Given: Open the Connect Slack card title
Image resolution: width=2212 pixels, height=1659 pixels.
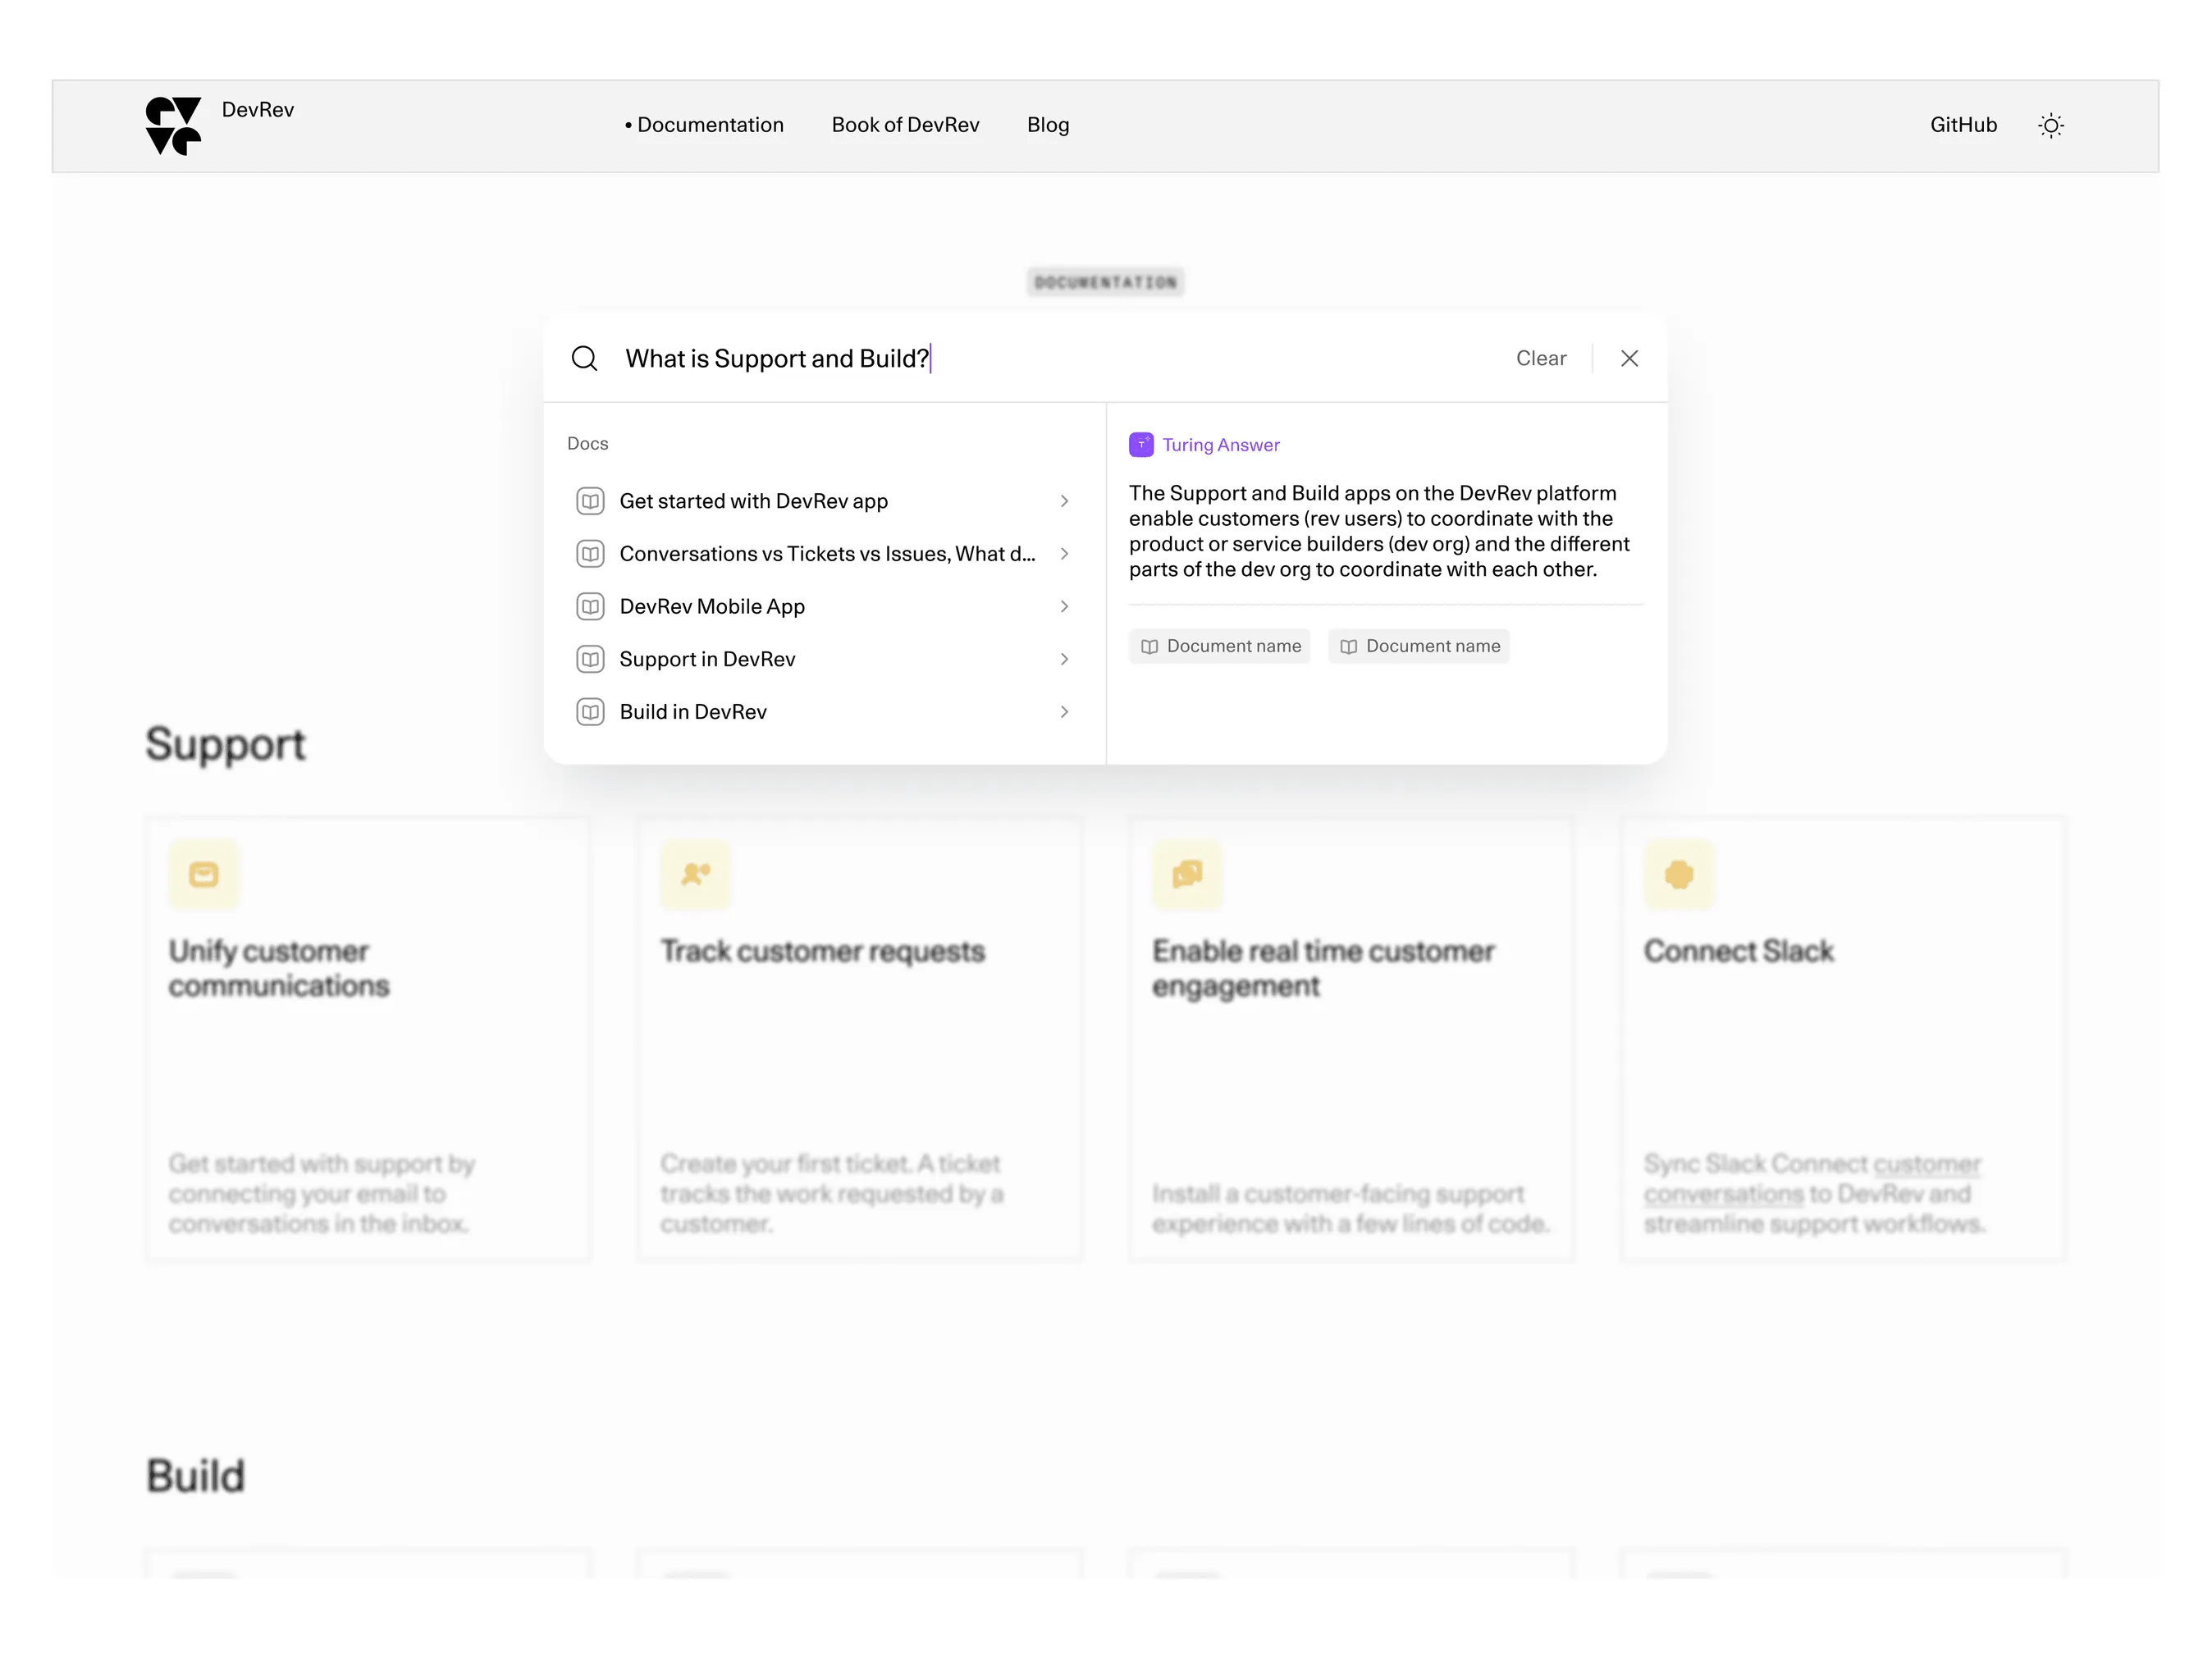Looking at the screenshot, I should click(1739, 951).
